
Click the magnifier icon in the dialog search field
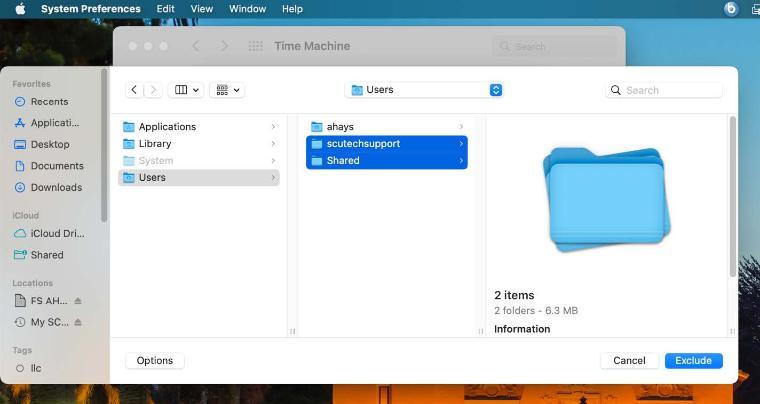tap(616, 90)
